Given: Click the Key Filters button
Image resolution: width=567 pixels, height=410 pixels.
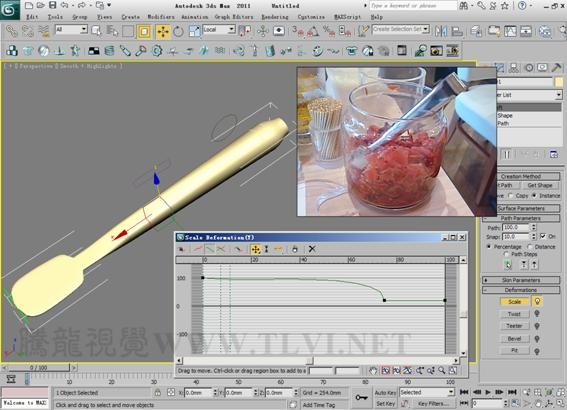Looking at the screenshot, I should 433,404.
